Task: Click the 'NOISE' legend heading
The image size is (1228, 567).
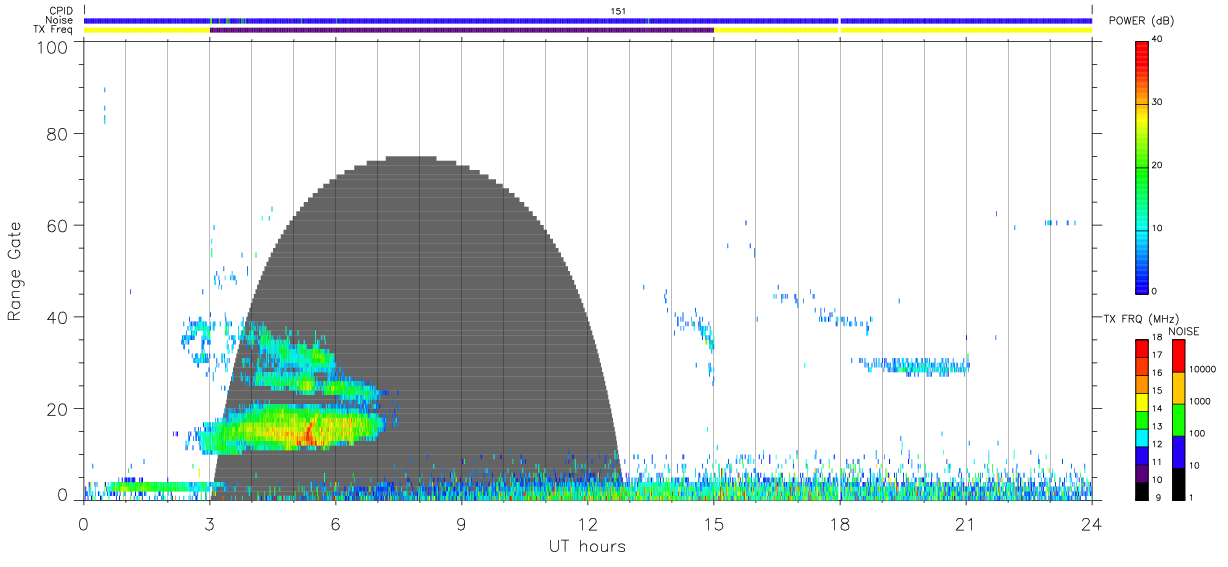Action: tap(1185, 331)
